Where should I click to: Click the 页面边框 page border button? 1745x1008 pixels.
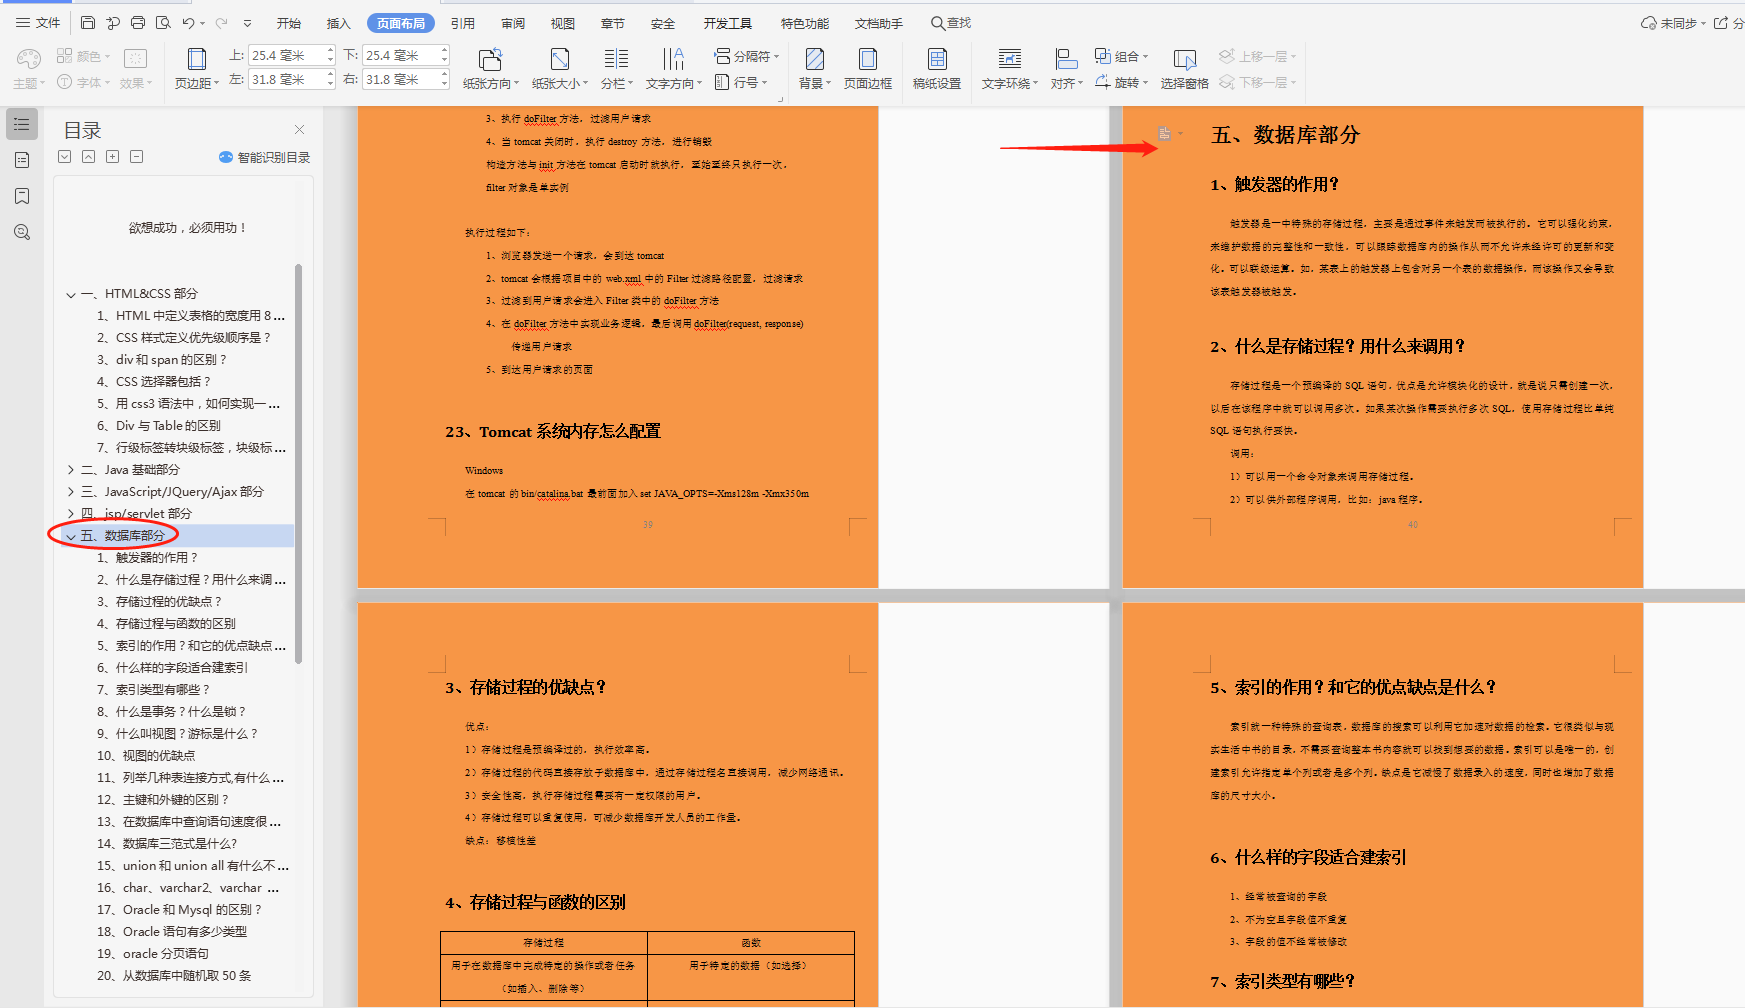868,69
